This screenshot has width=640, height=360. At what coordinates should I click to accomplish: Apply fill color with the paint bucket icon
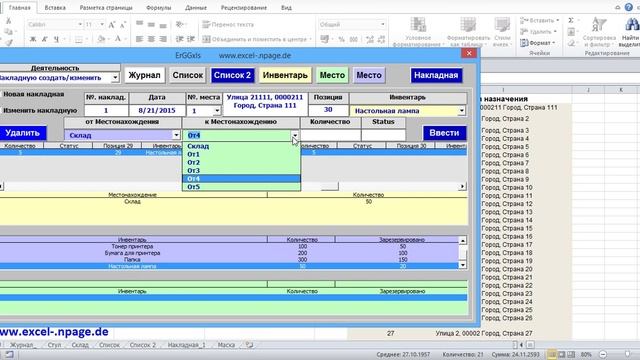point(101,39)
